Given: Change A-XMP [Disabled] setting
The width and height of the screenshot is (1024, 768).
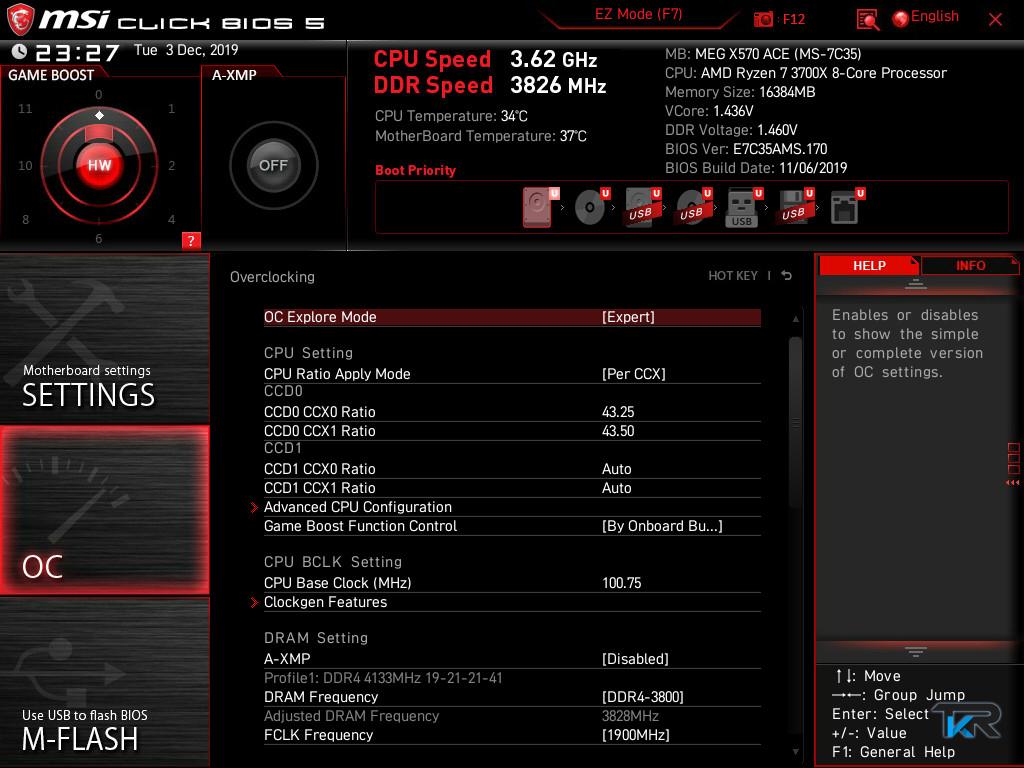Looking at the screenshot, I should click(512, 659).
